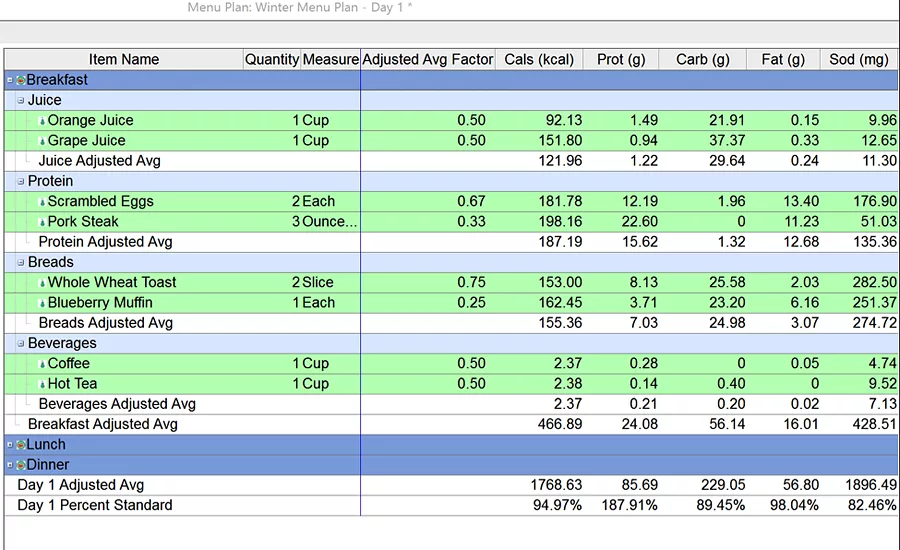
Task: Select the Whole Wheat Toast row
Action: pyautogui.click(x=451, y=282)
